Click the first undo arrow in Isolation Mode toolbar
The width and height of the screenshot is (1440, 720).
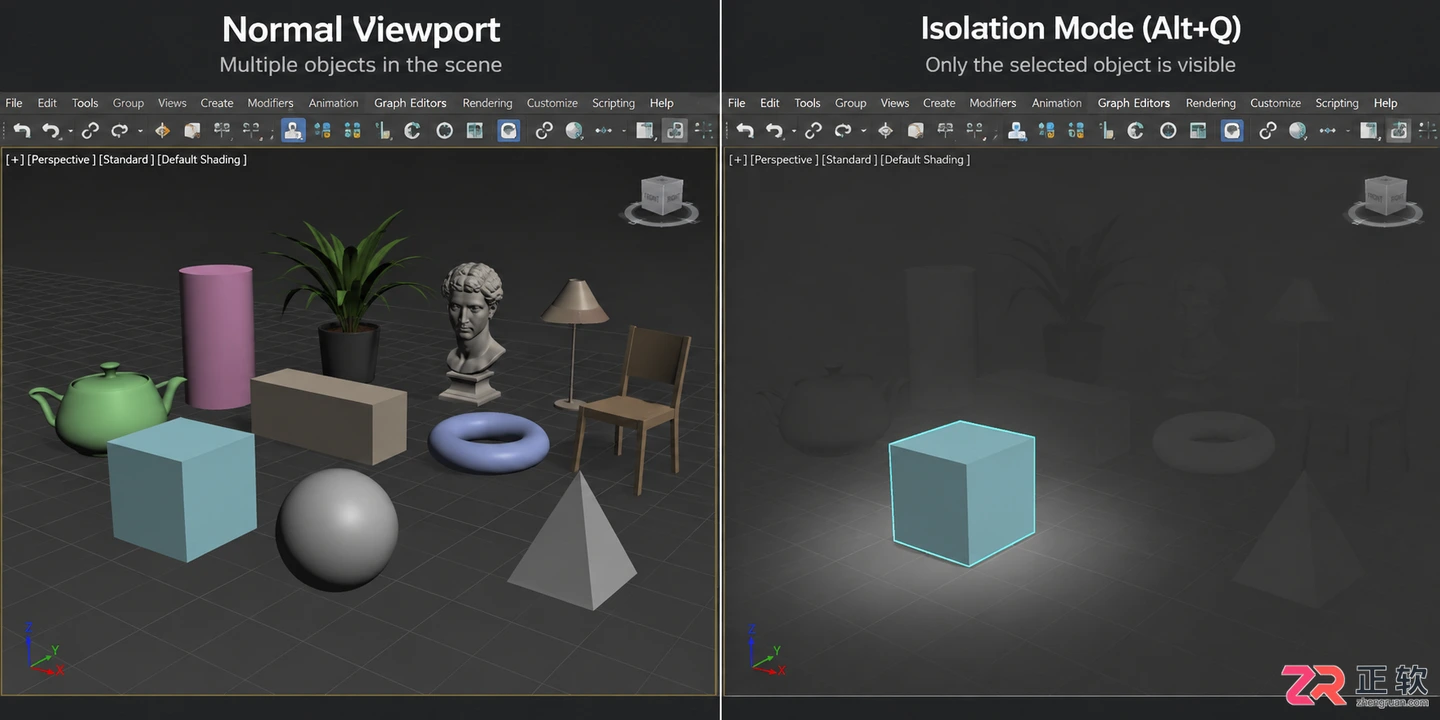pos(745,130)
